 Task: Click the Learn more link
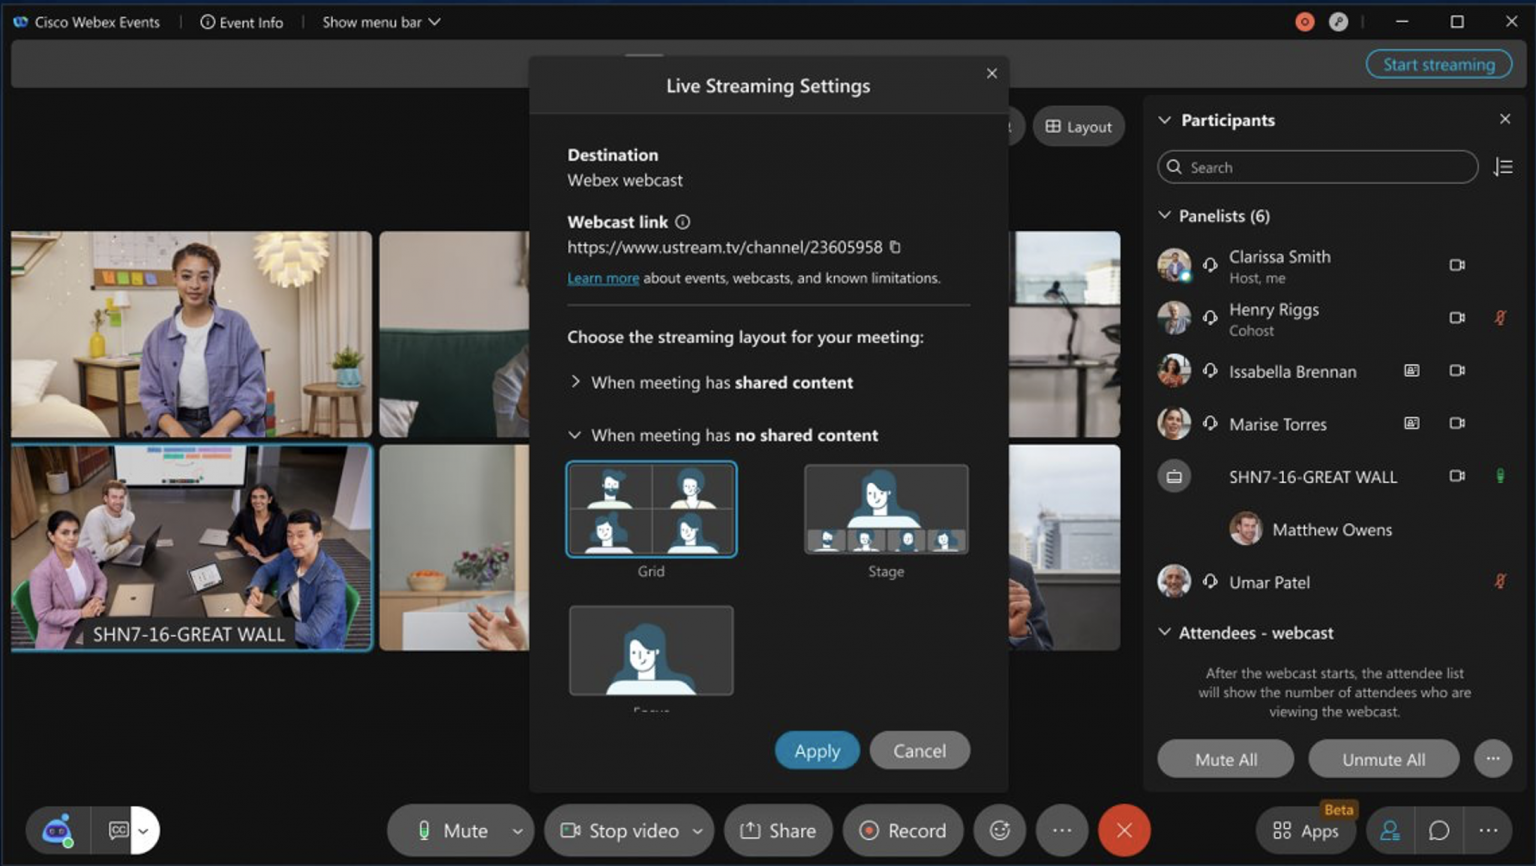click(x=602, y=278)
